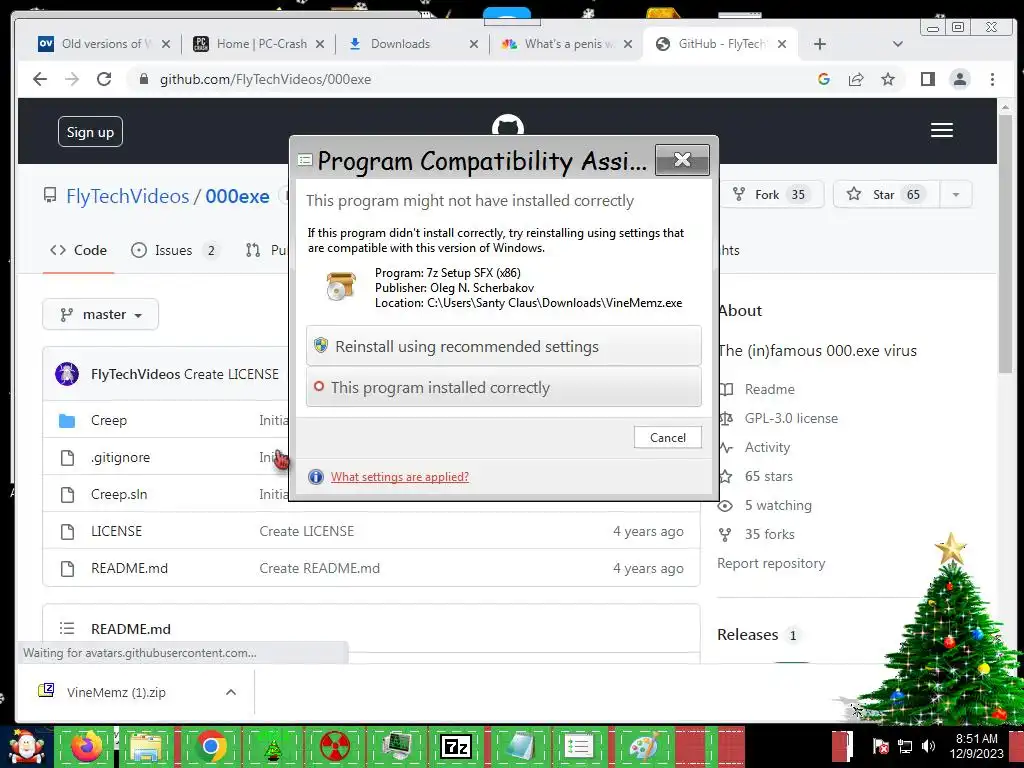This screenshot has height=768, width=1024.
Task: Open GitHub hamburger navigation menu
Action: (x=941, y=130)
